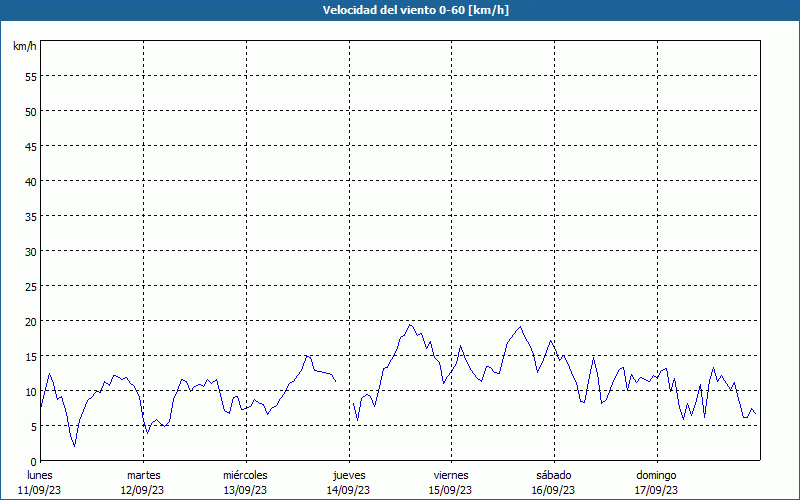800x500 pixels.
Task: Click the 'sábado' day label
Action: (x=554, y=475)
